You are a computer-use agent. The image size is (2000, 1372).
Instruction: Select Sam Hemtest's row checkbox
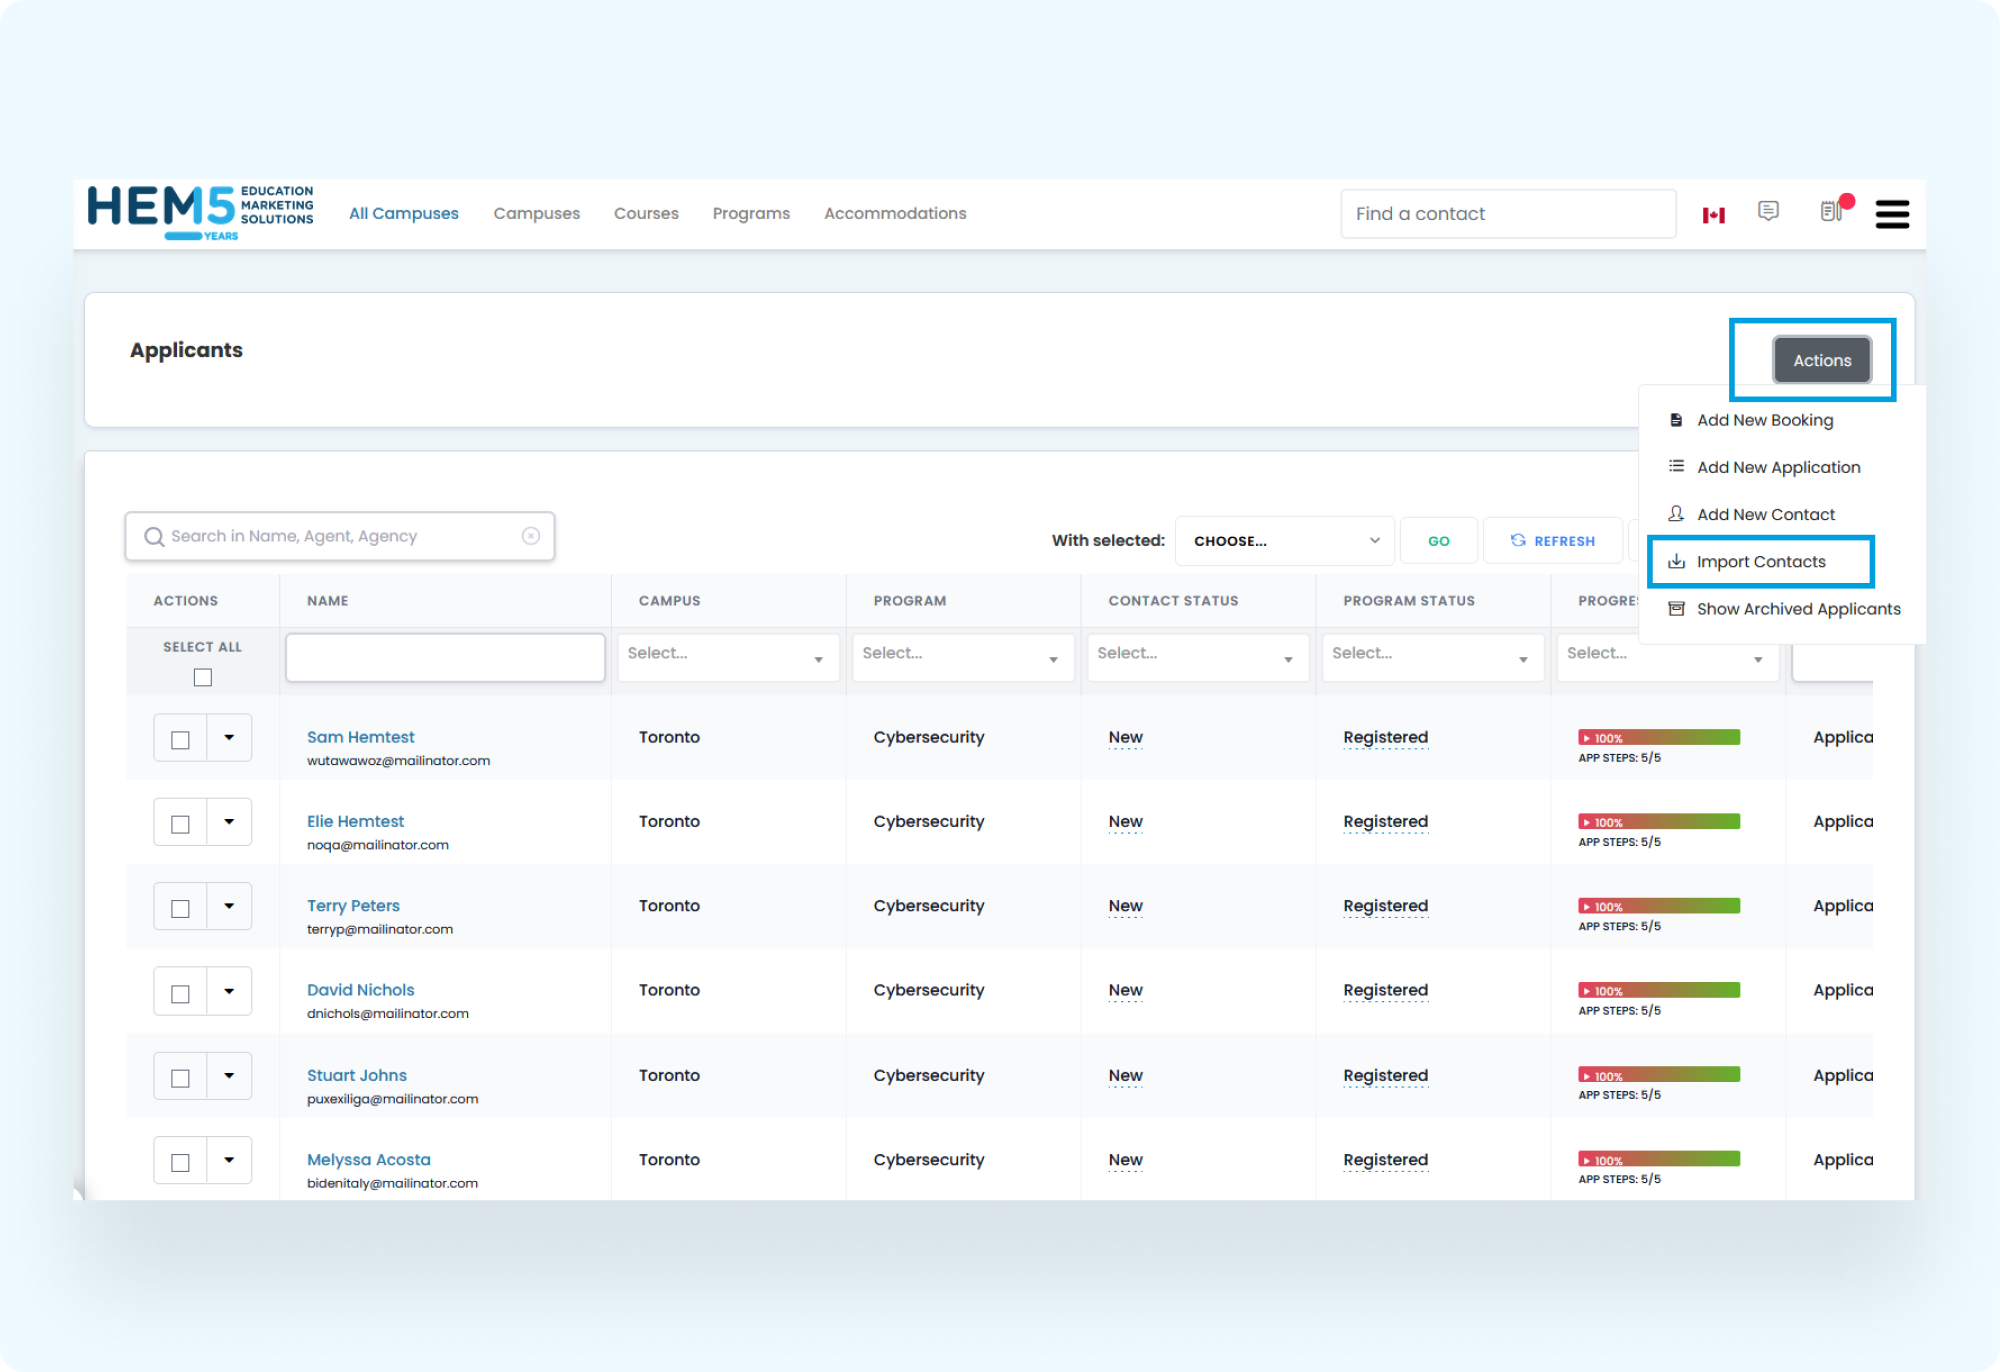coord(180,740)
